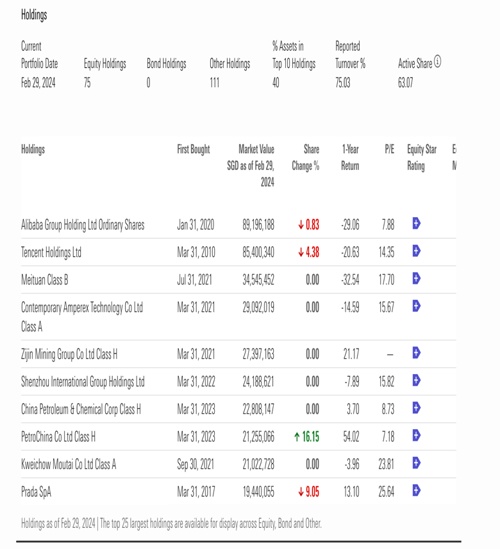This screenshot has width=500, height=549.
Task: Open PetroChina Class H rating icon
Action: point(416,436)
